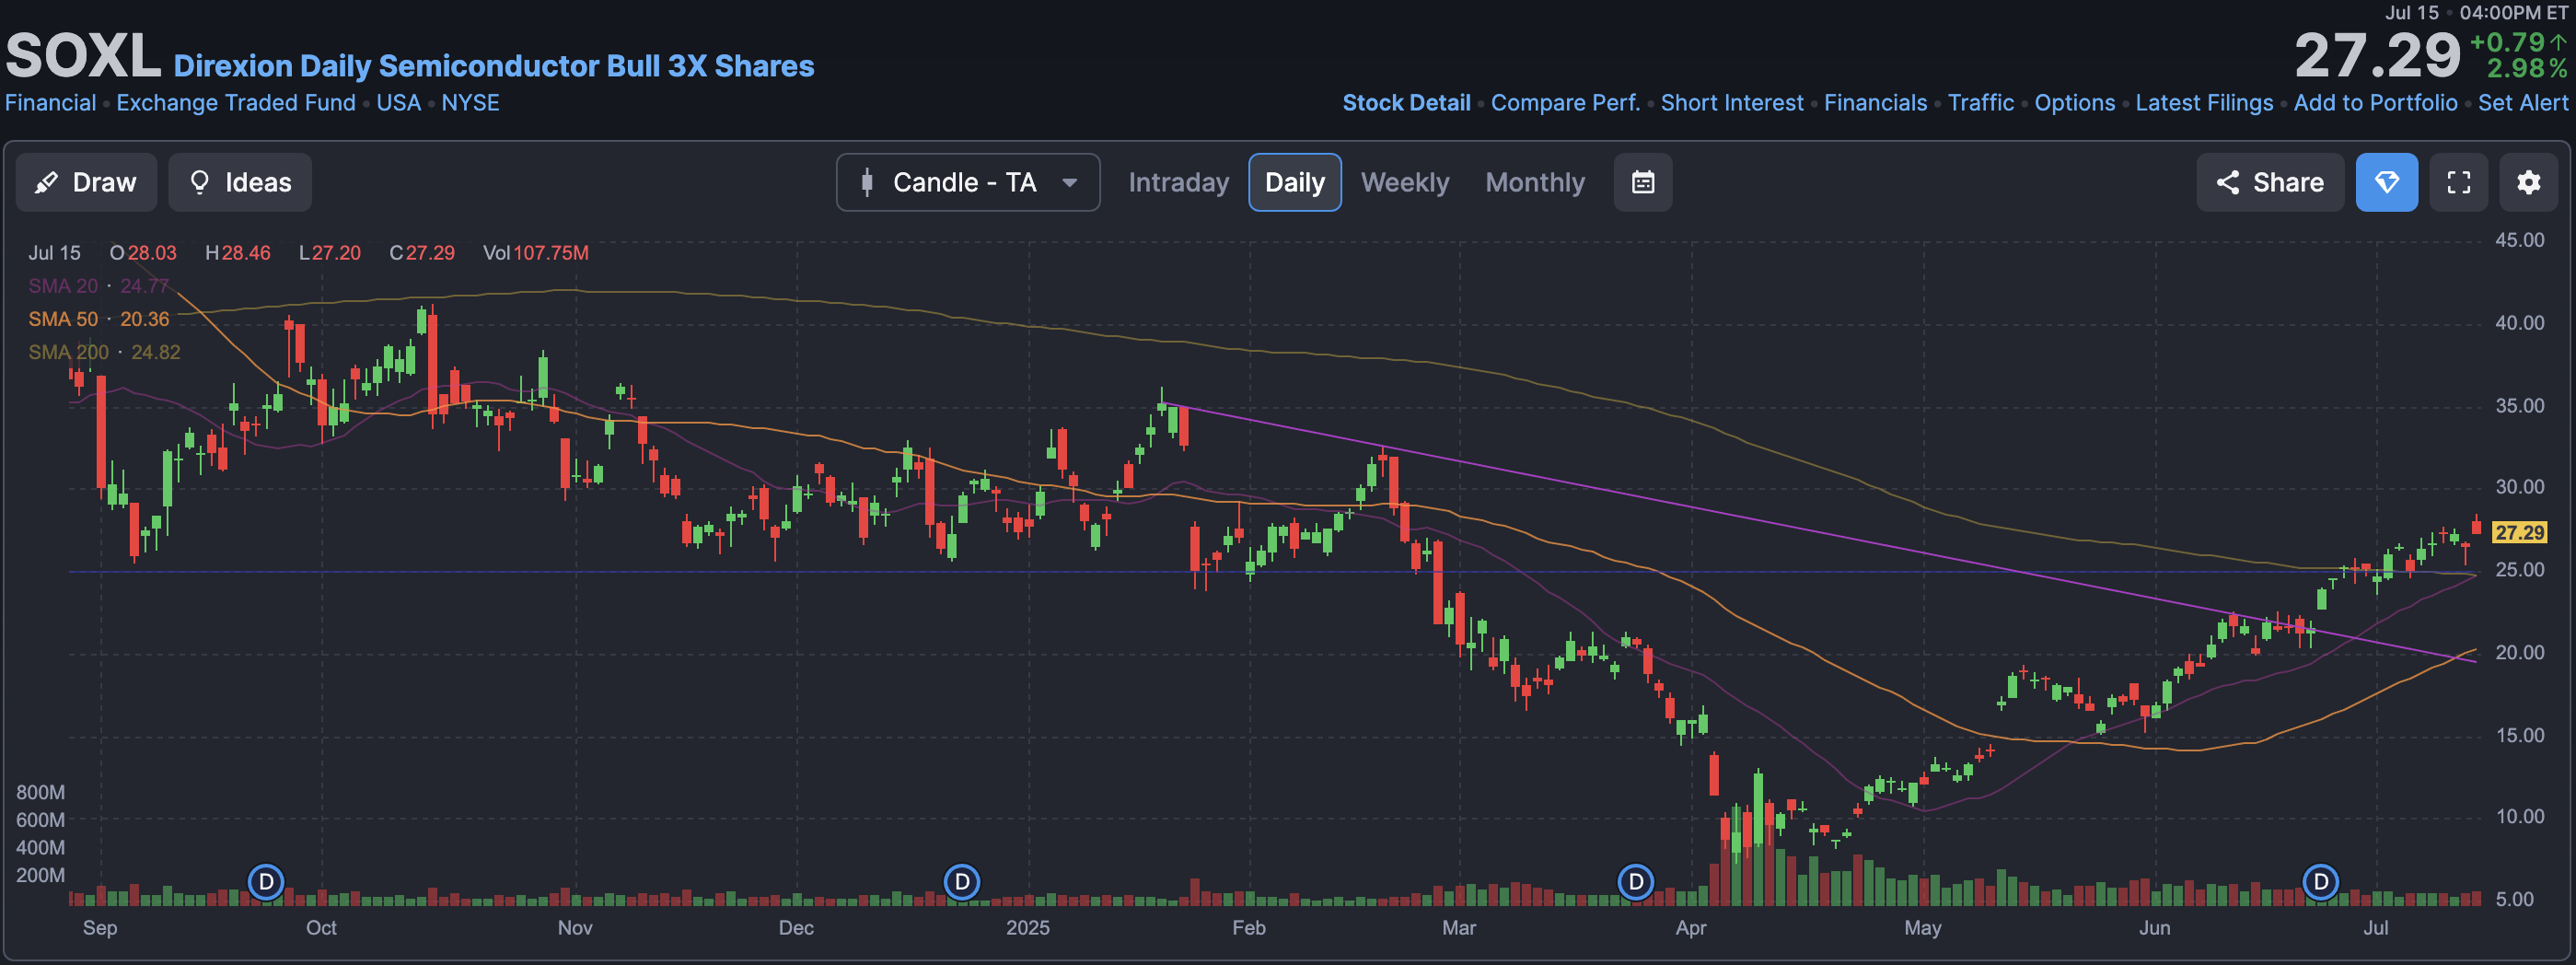Click the candlestick icon in the chart type selector

[x=867, y=182]
